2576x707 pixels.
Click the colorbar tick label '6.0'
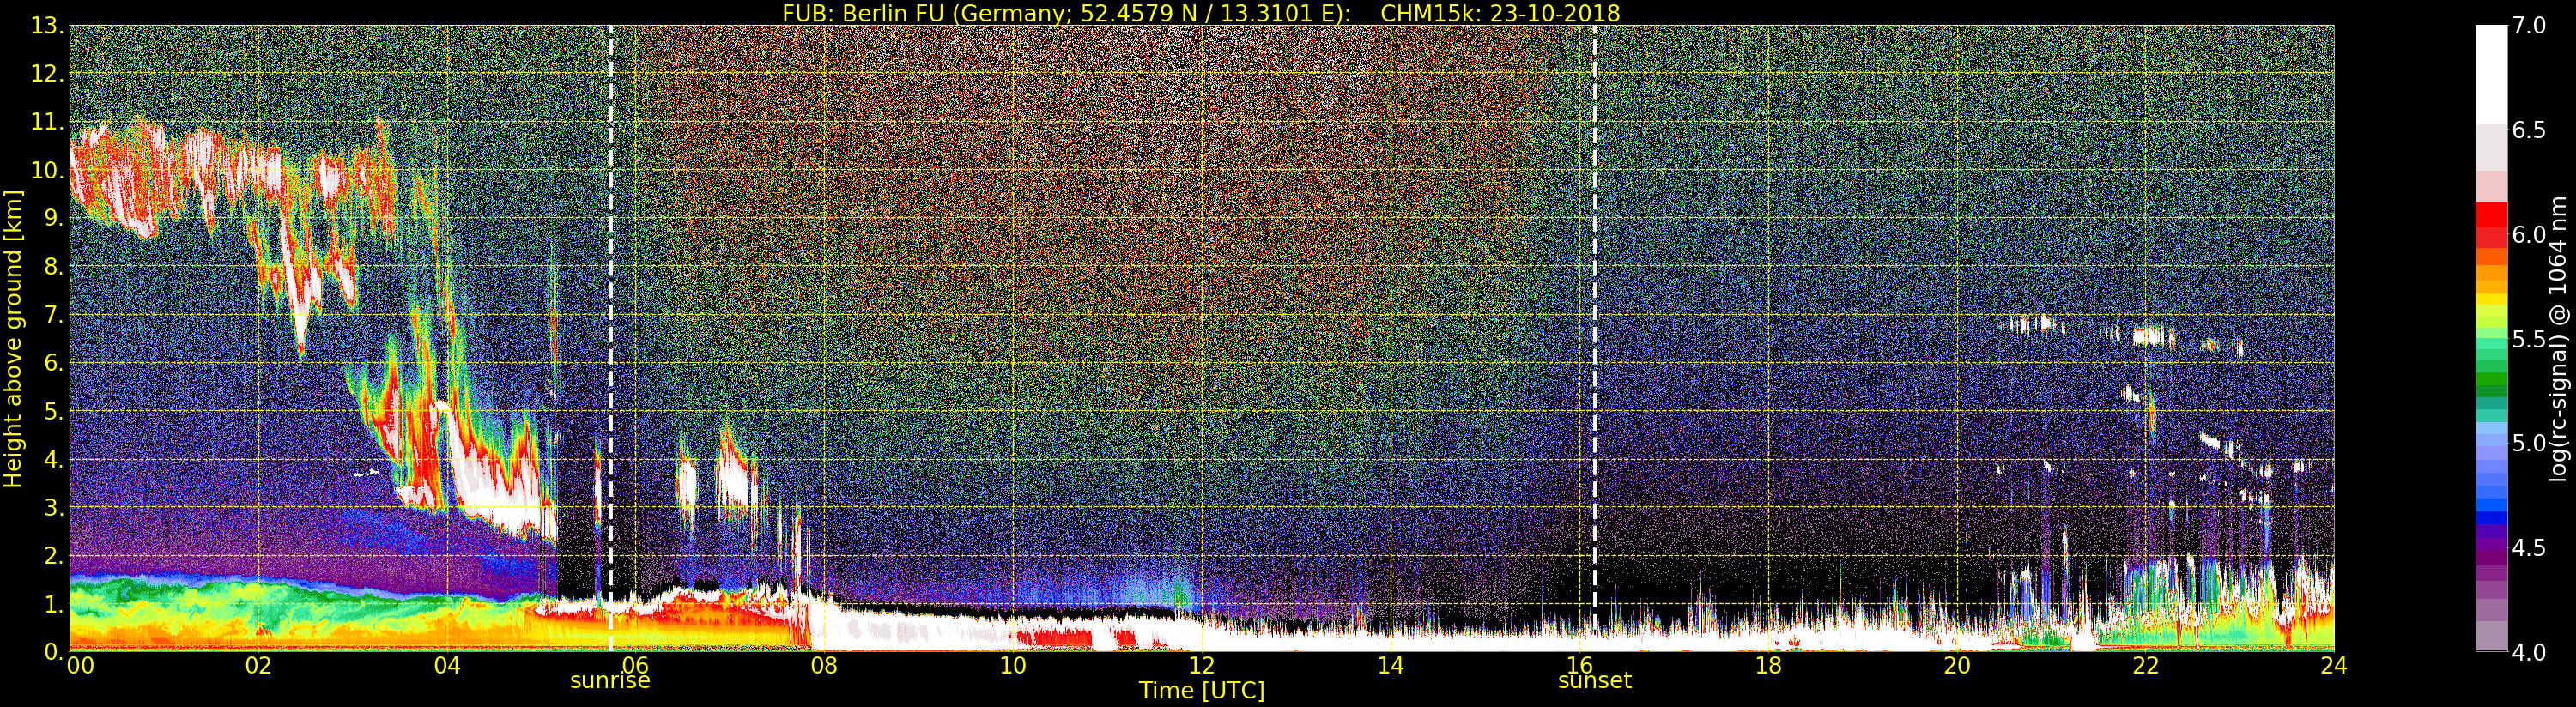[2529, 234]
